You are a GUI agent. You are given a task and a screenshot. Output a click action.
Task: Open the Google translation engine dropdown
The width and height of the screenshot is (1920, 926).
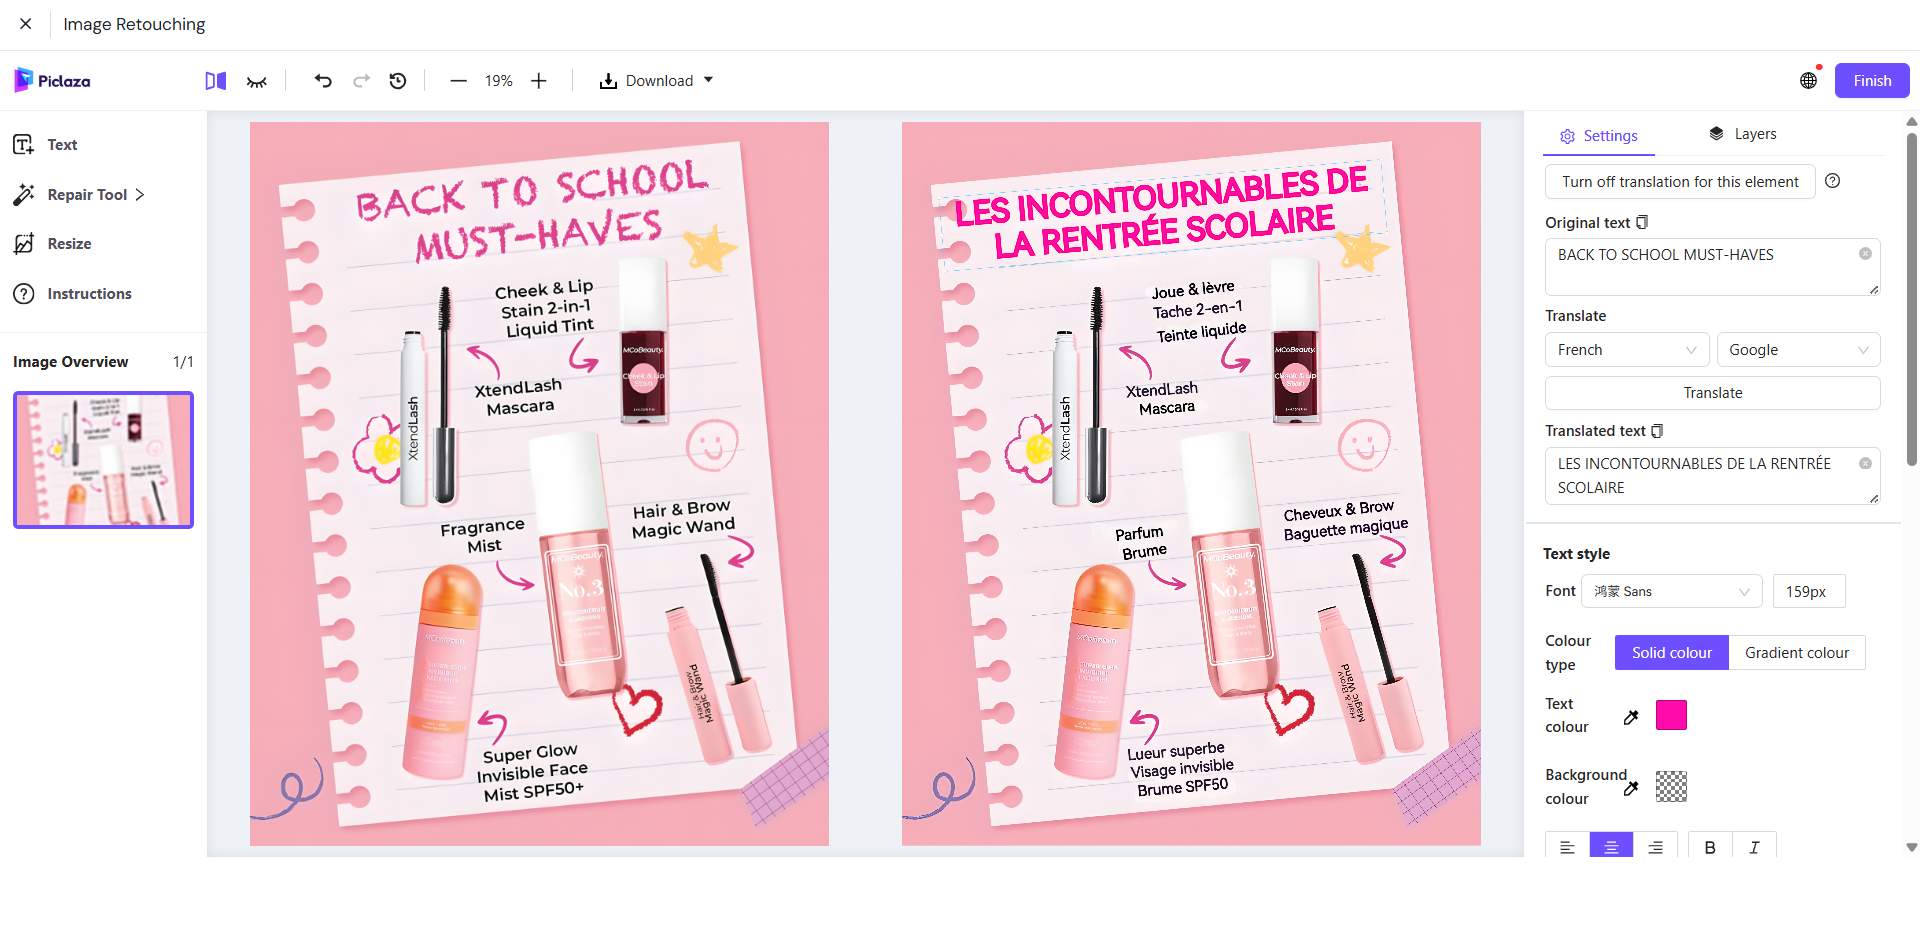pyautogui.click(x=1798, y=350)
